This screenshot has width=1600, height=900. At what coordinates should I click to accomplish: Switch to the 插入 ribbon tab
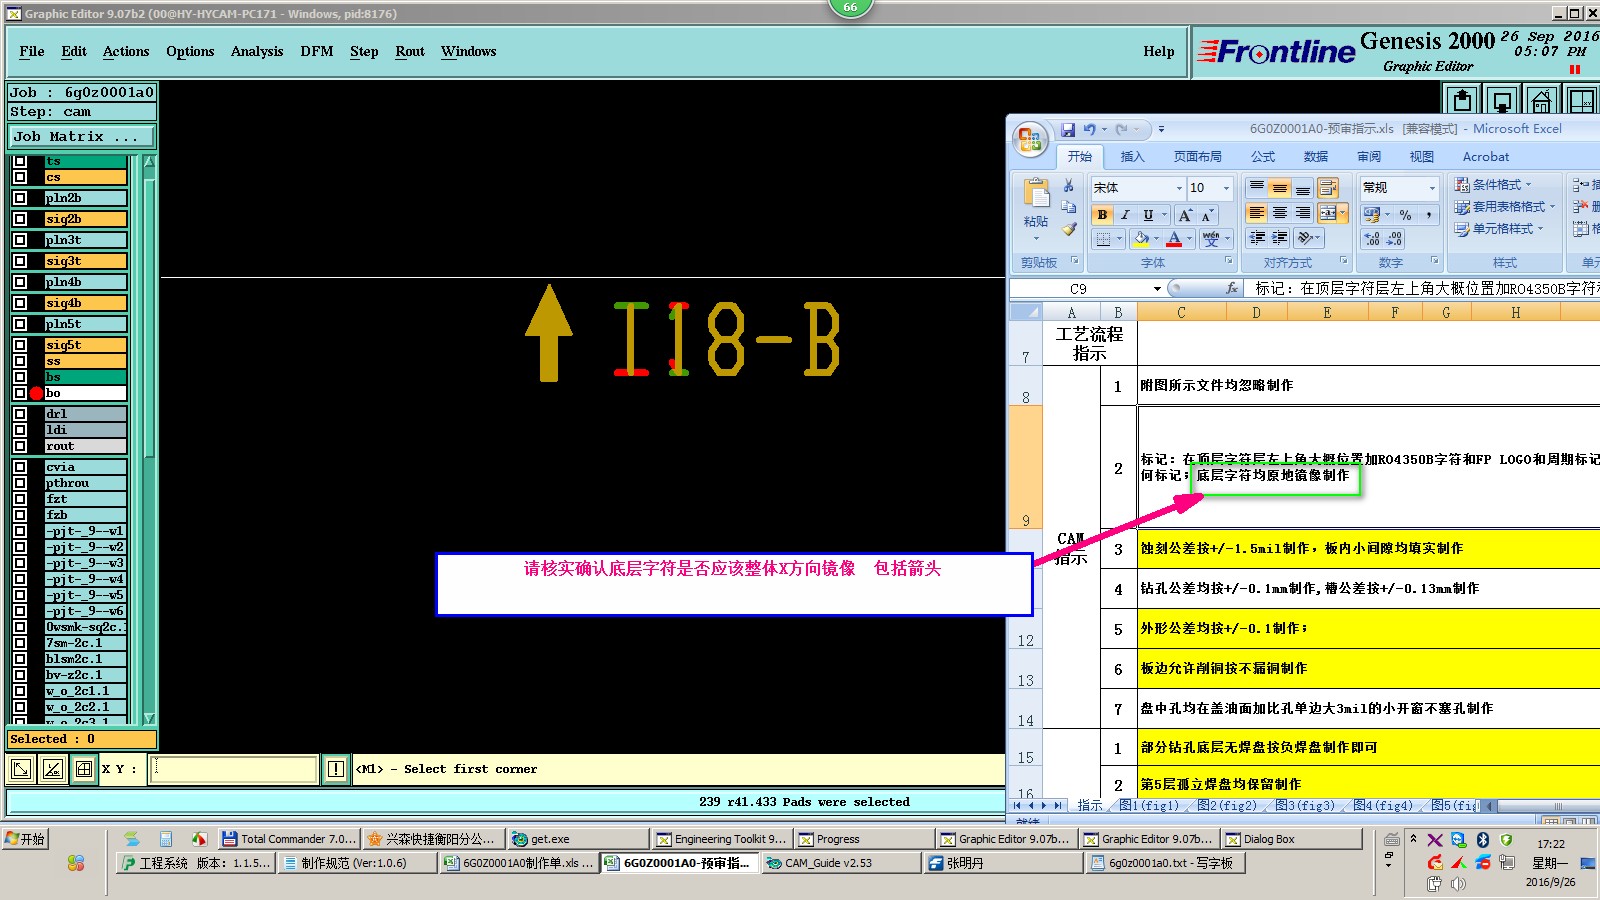[1132, 157]
